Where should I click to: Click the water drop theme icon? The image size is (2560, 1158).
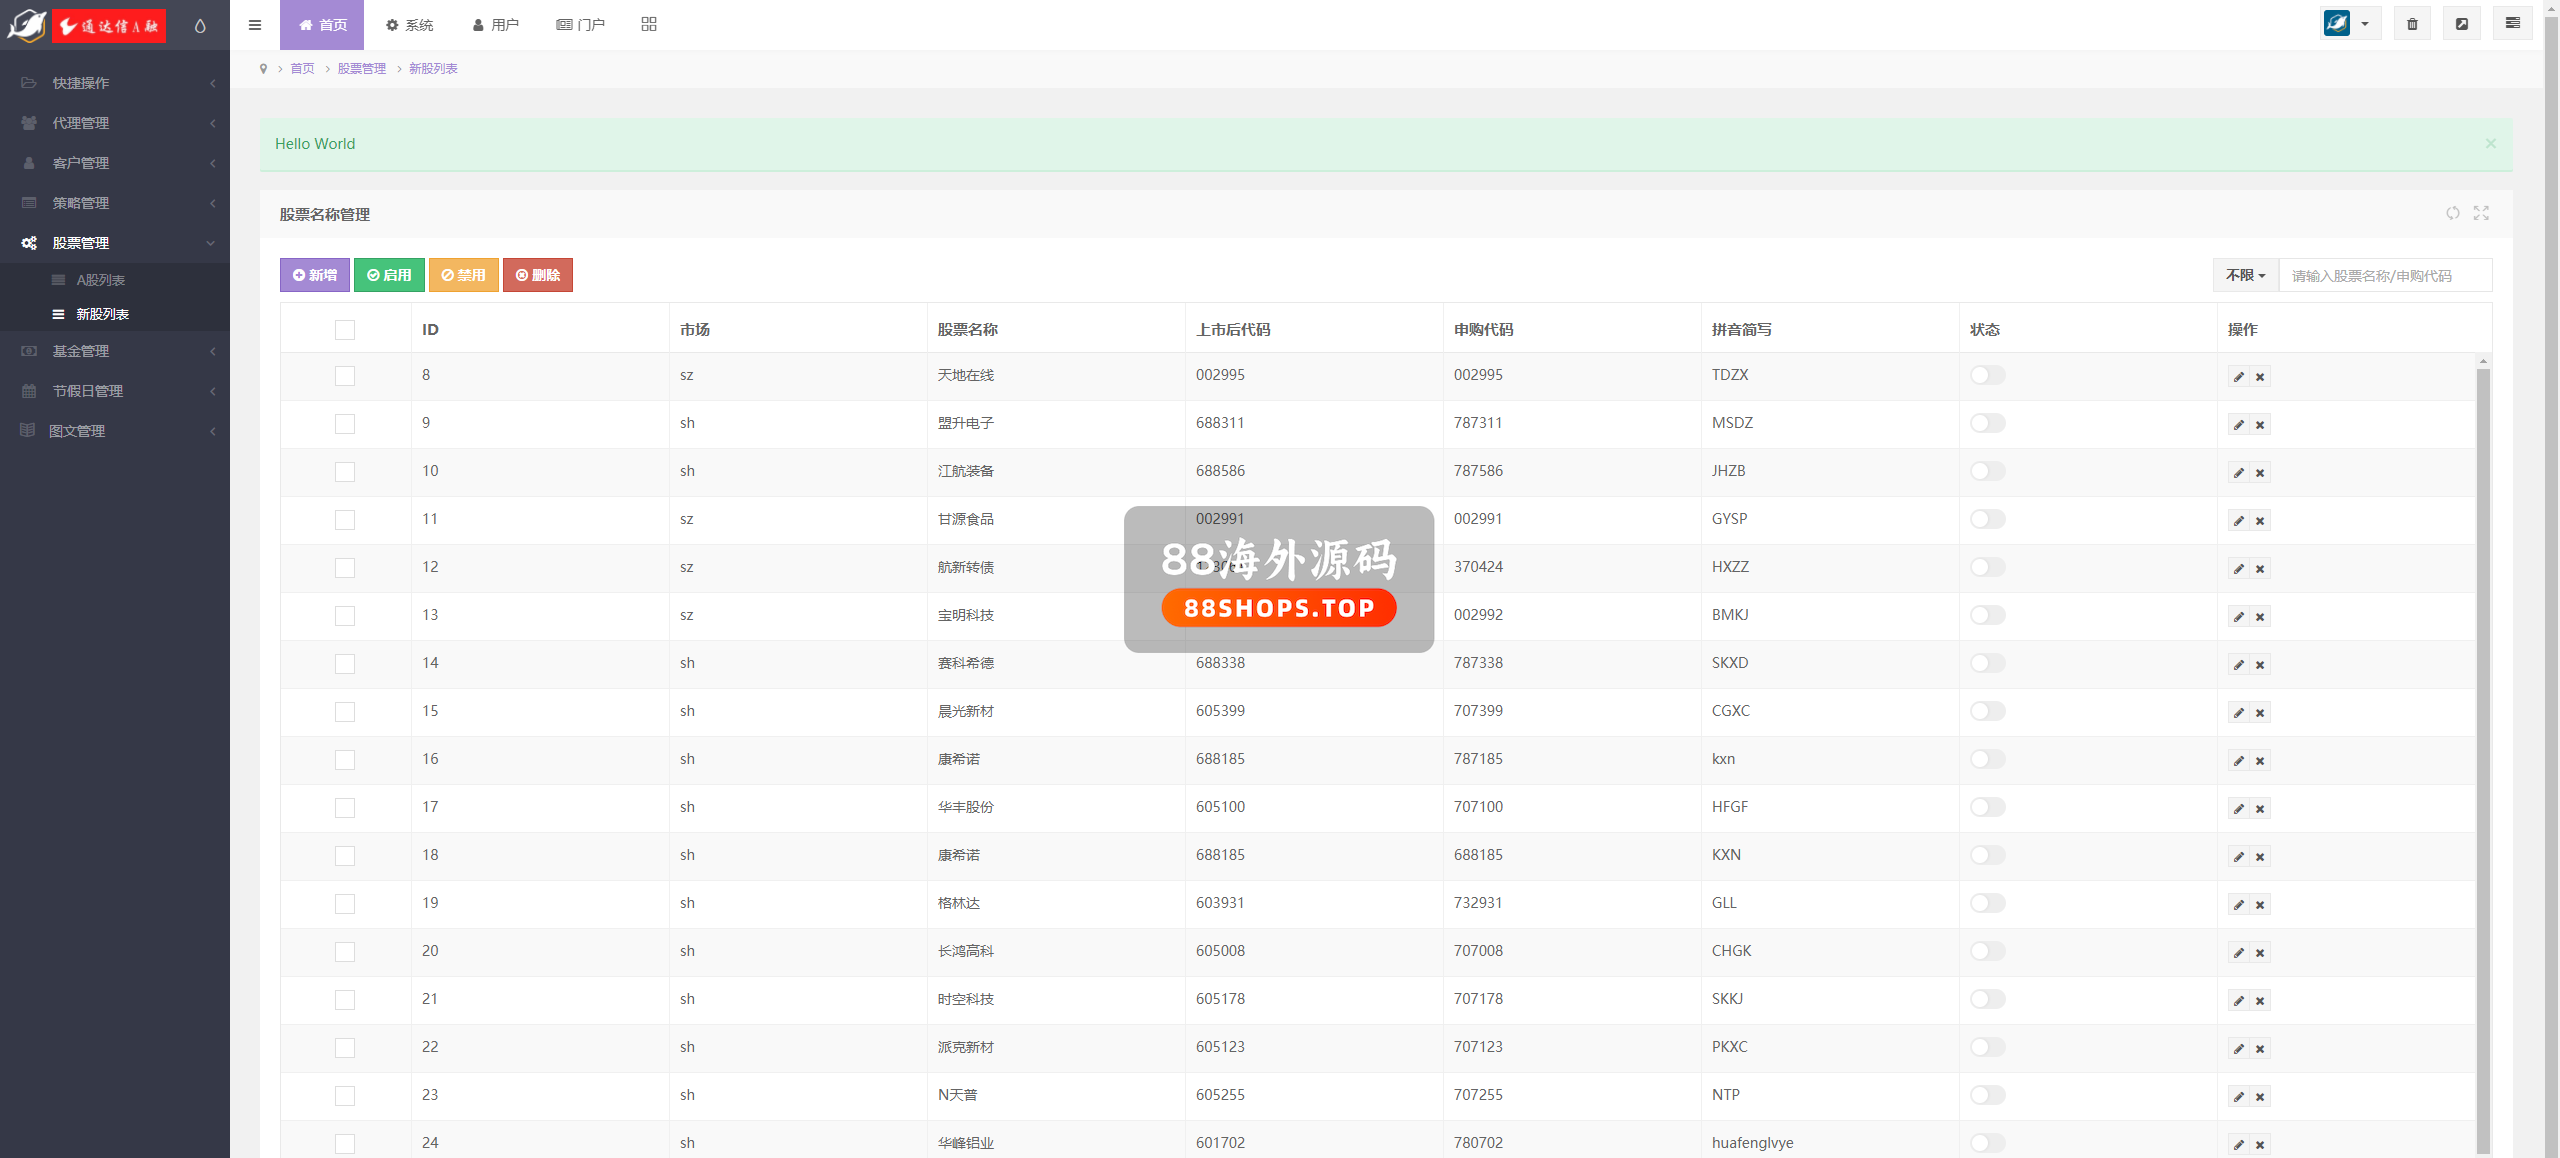(200, 25)
